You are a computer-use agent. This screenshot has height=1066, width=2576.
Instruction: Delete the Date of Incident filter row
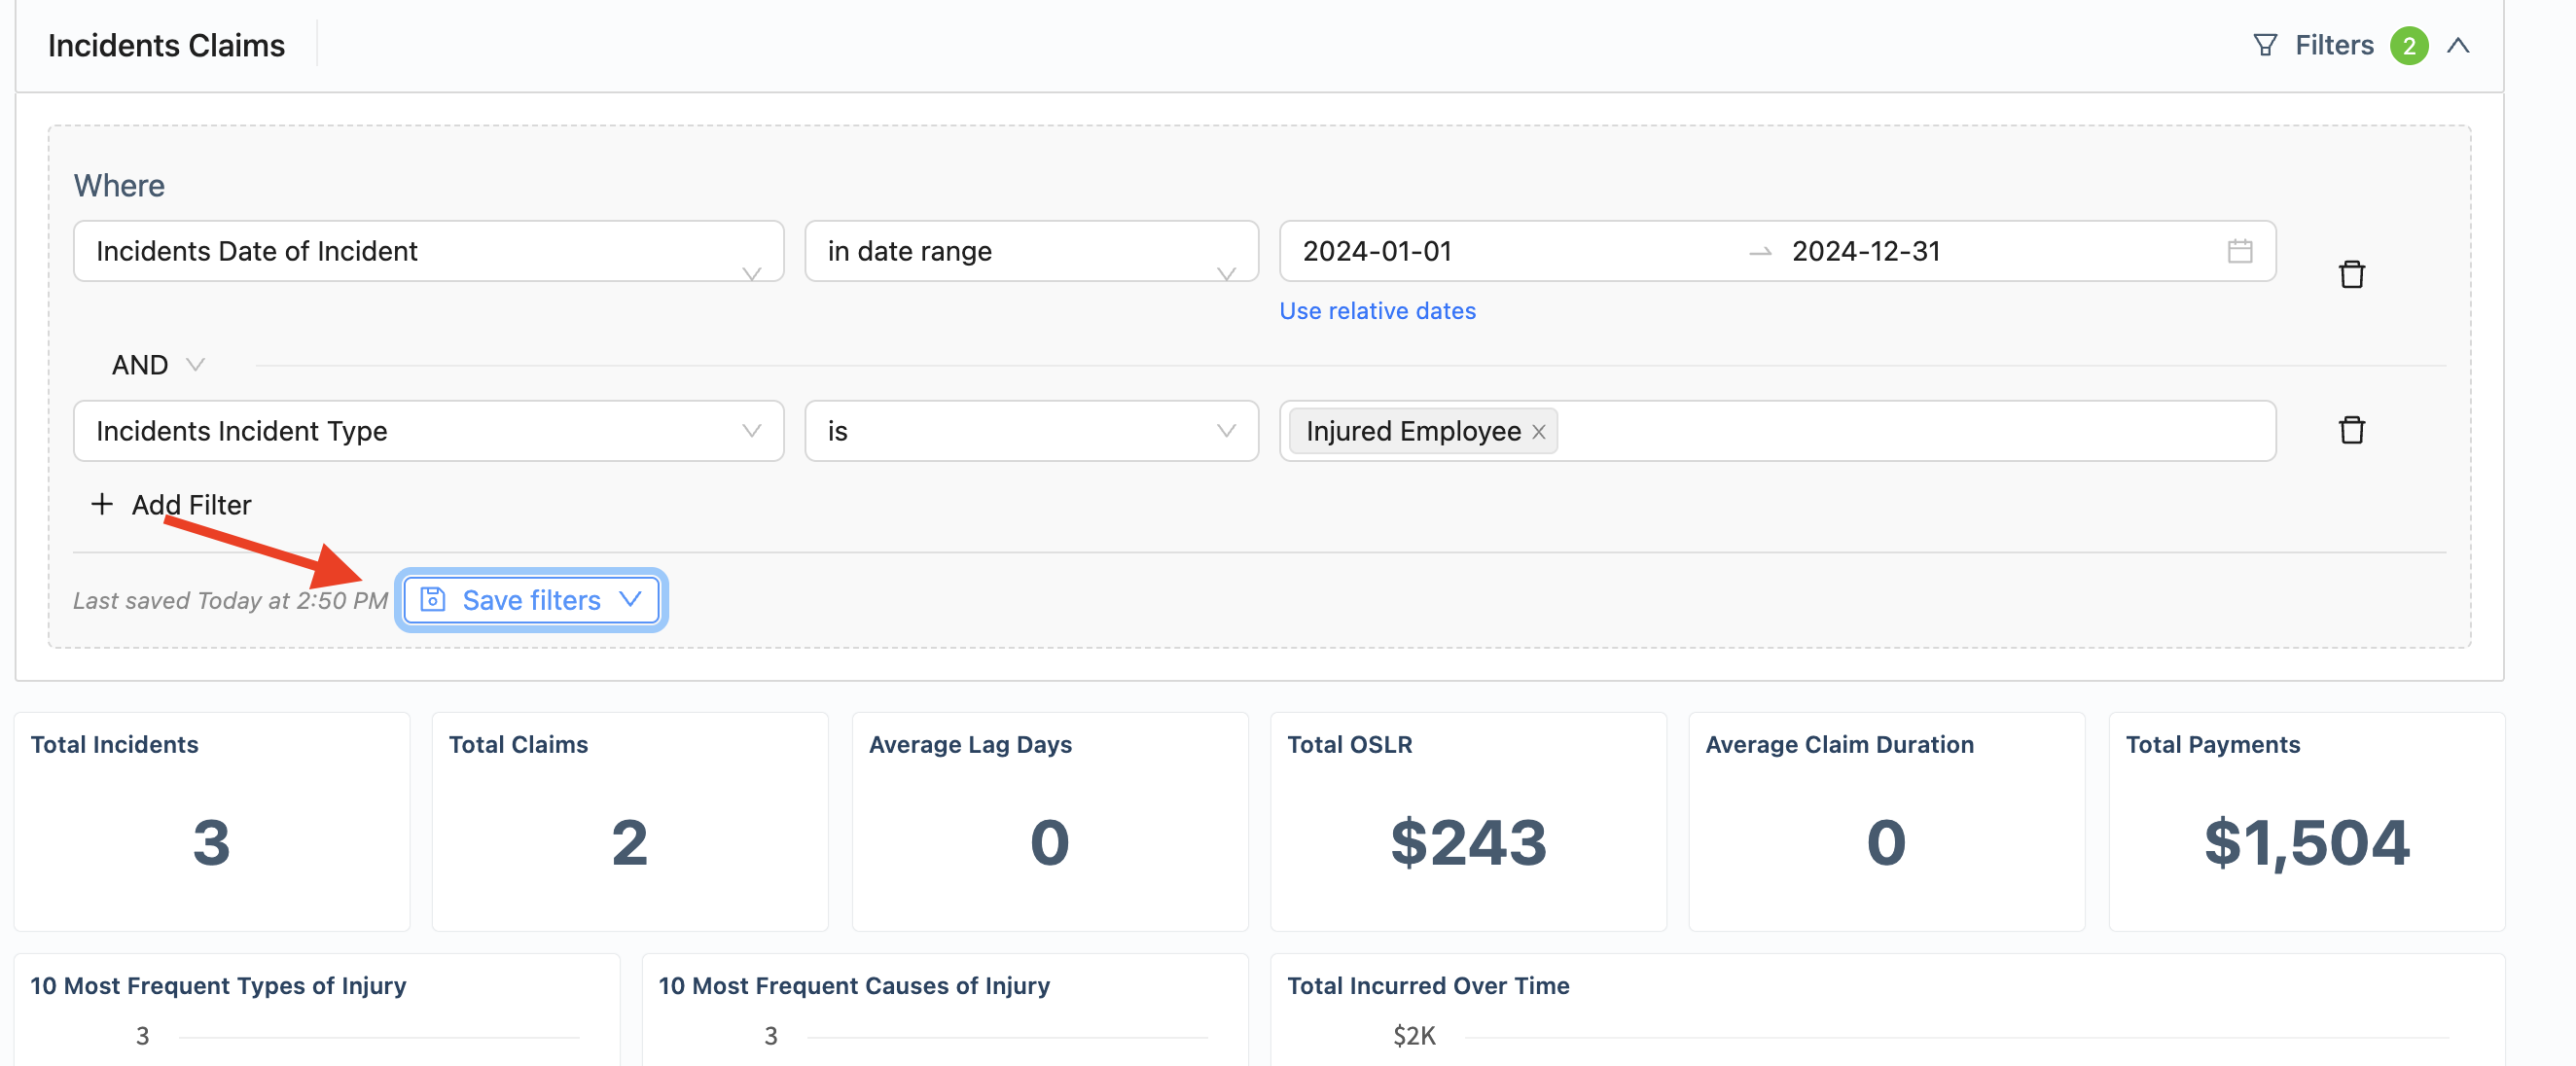click(x=2352, y=274)
